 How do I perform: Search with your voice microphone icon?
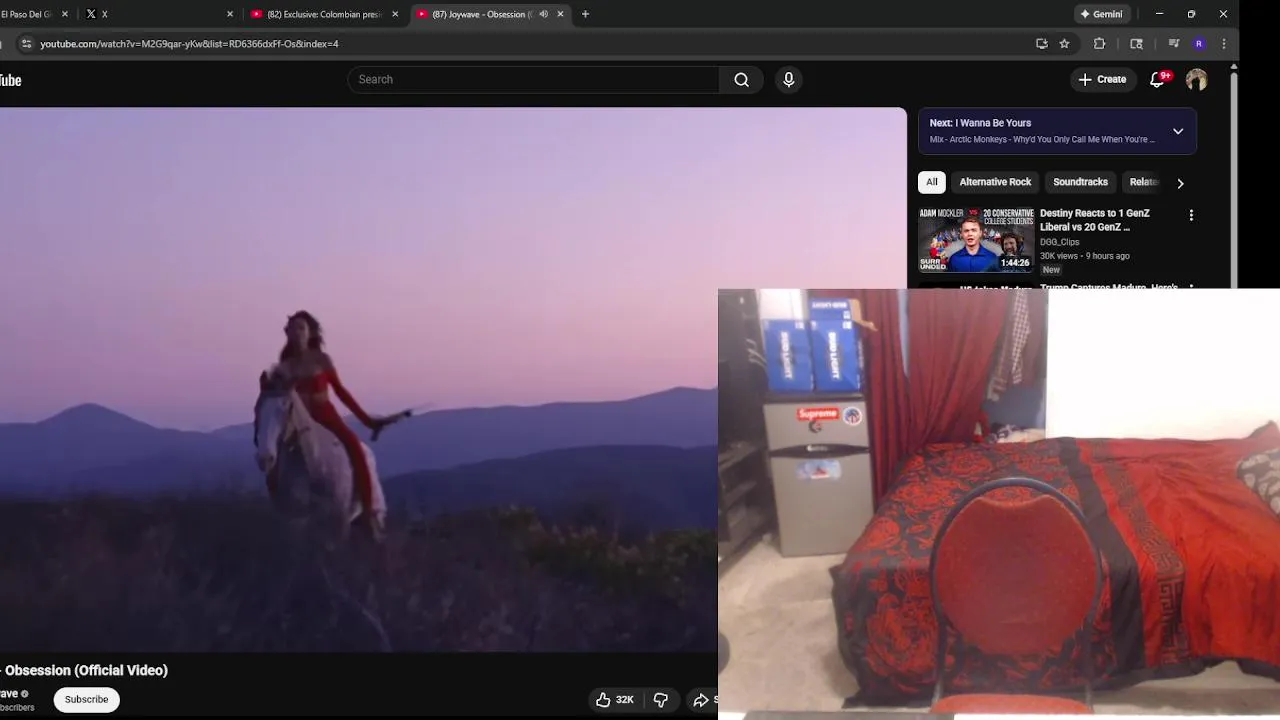(x=789, y=80)
